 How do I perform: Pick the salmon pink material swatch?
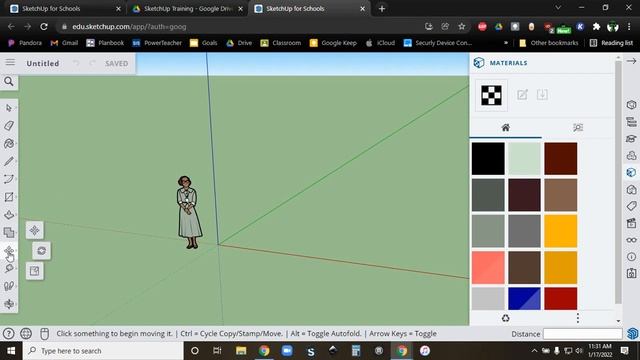click(x=488, y=268)
